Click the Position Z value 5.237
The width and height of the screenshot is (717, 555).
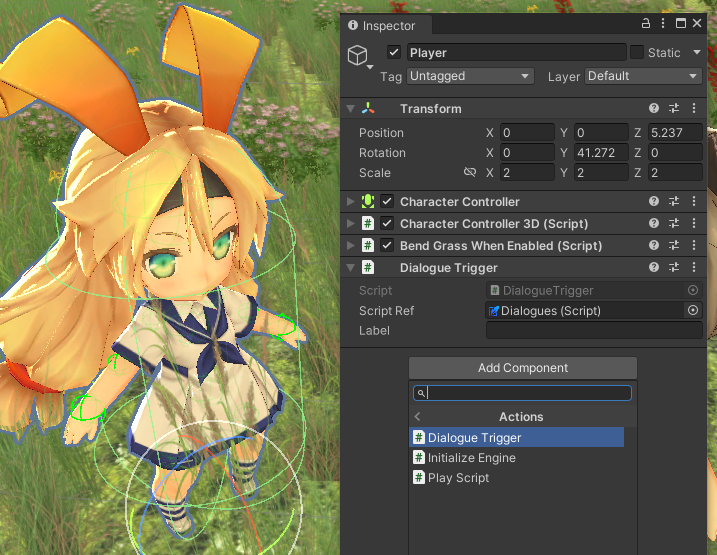point(675,133)
